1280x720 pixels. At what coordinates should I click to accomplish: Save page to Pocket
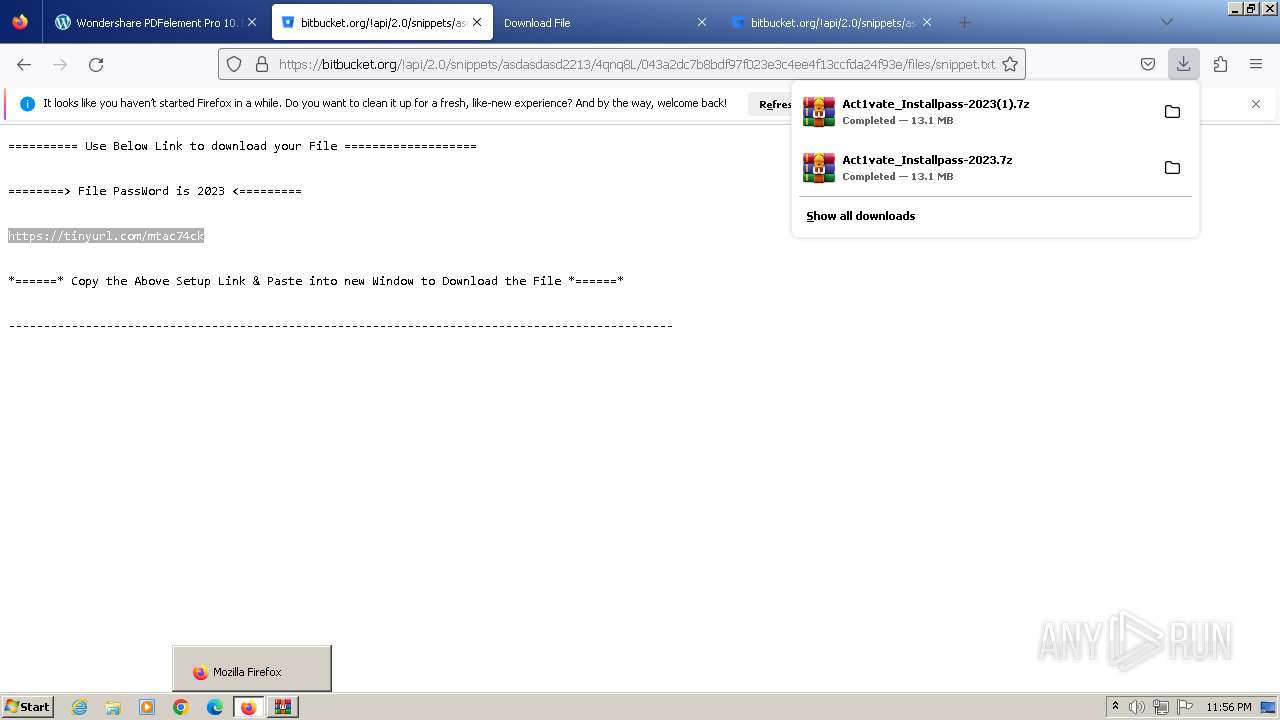(1148, 64)
